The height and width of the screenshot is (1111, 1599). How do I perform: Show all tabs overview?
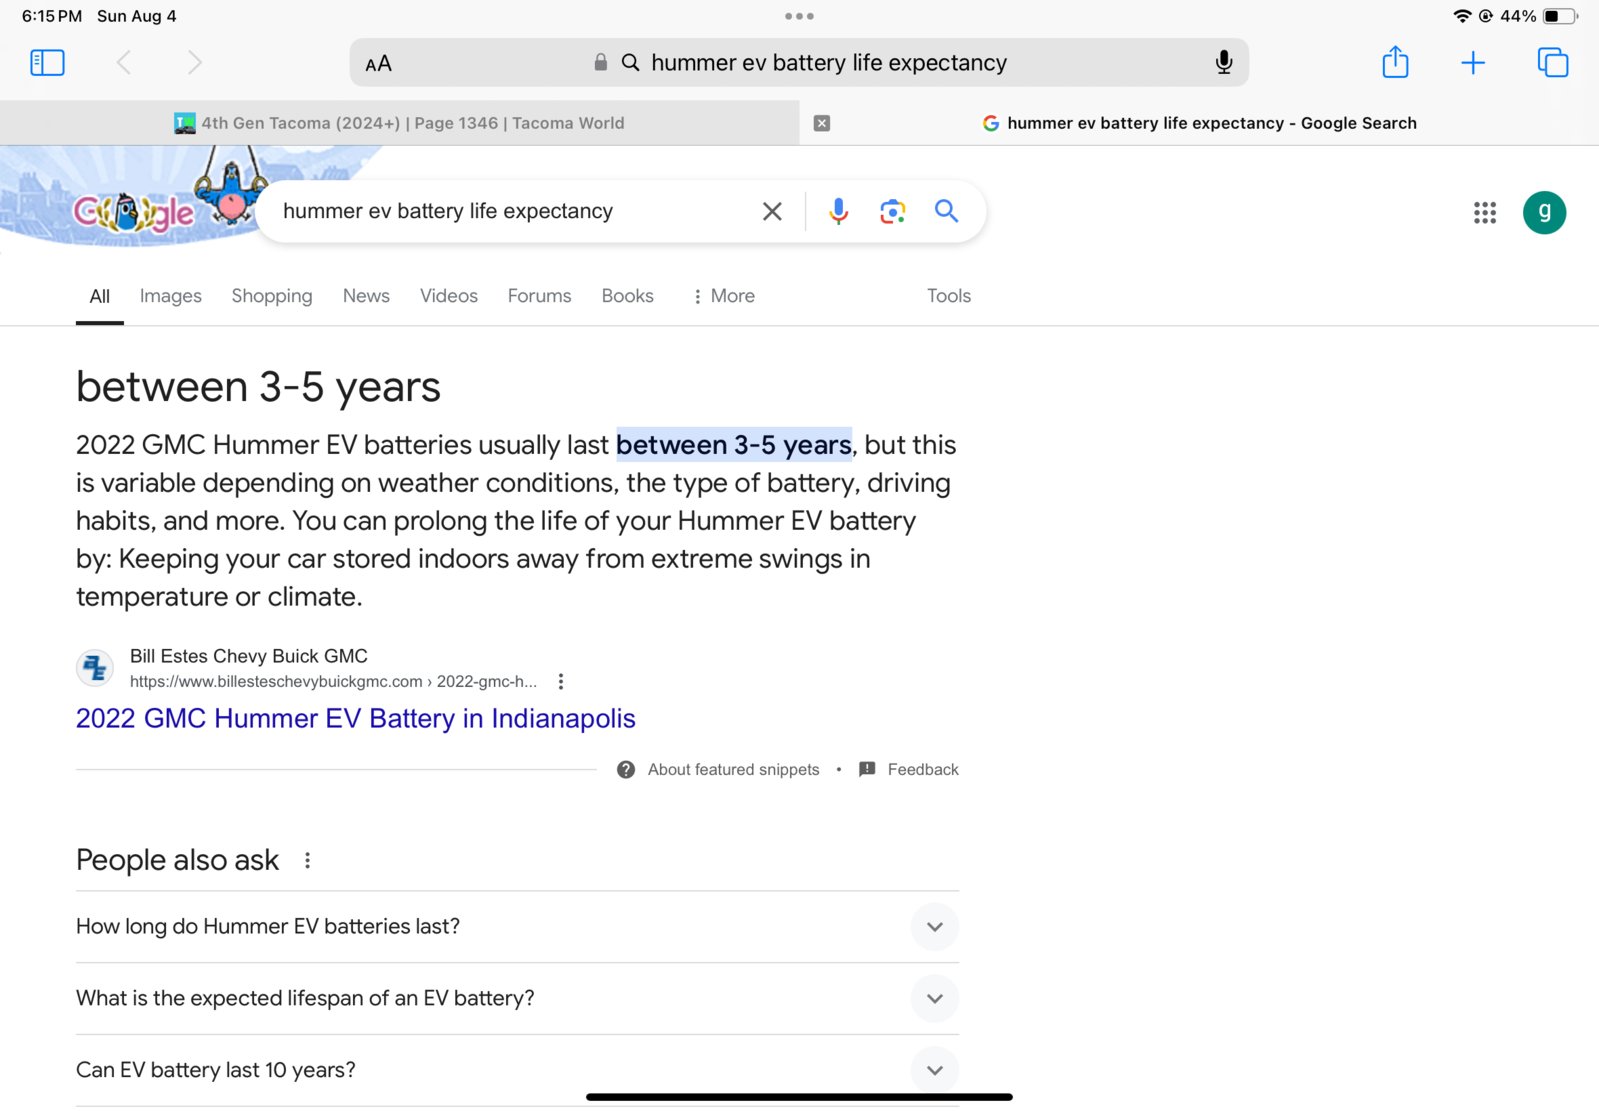coord(1553,63)
